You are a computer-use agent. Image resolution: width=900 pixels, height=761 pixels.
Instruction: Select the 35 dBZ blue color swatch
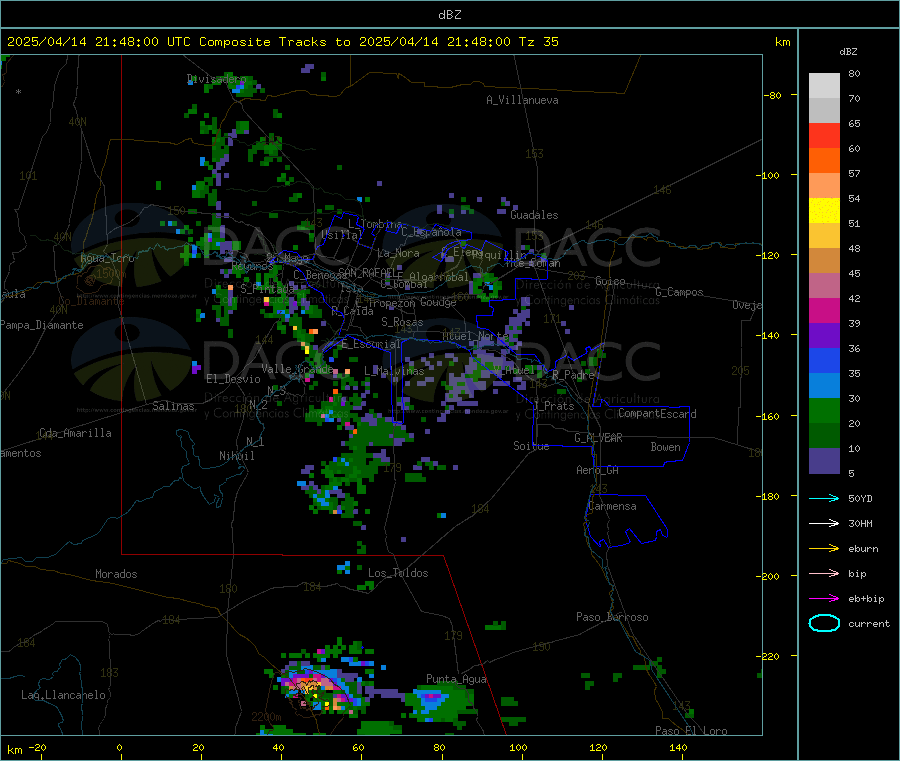pyautogui.click(x=824, y=360)
